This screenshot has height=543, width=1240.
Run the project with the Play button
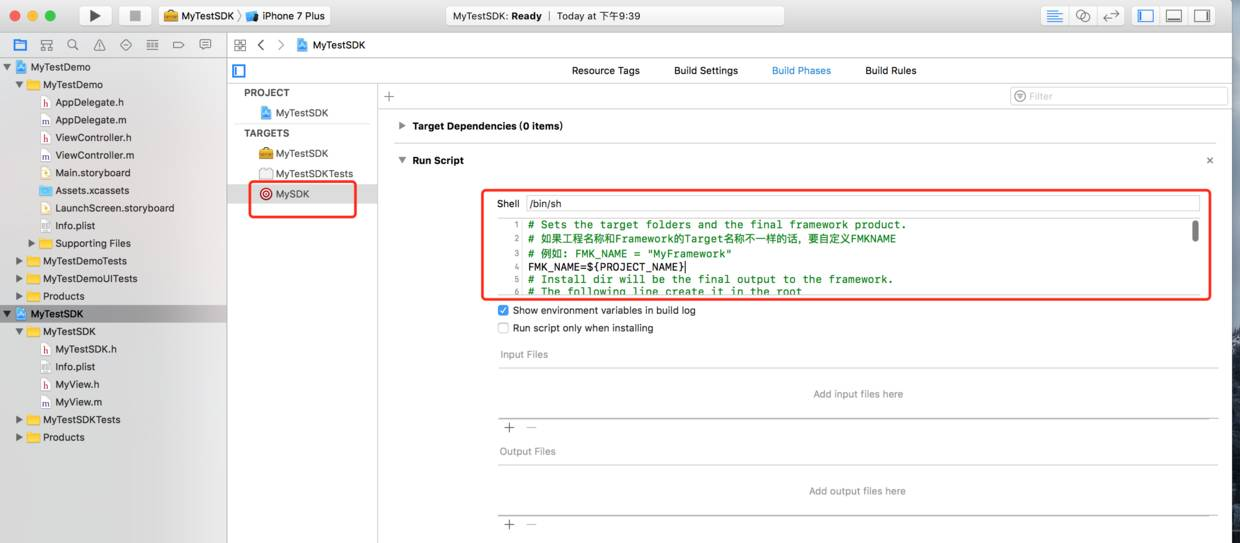(x=95, y=16)
